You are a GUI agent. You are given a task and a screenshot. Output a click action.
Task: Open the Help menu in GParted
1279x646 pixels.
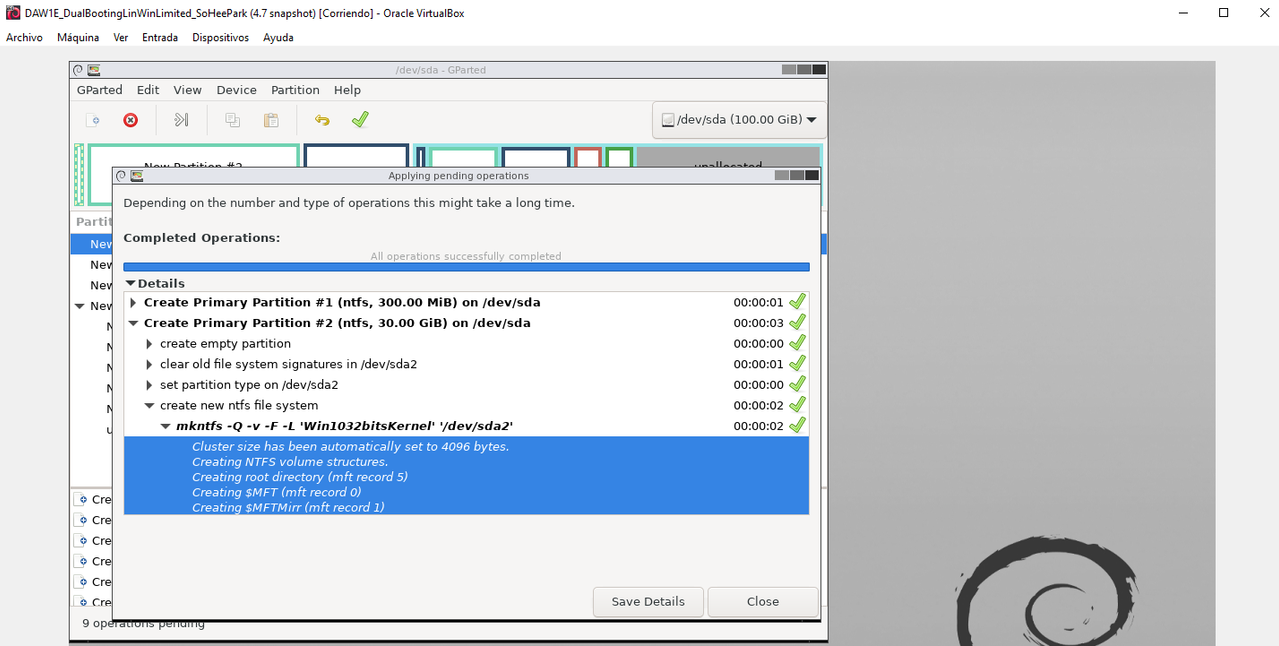347,90
